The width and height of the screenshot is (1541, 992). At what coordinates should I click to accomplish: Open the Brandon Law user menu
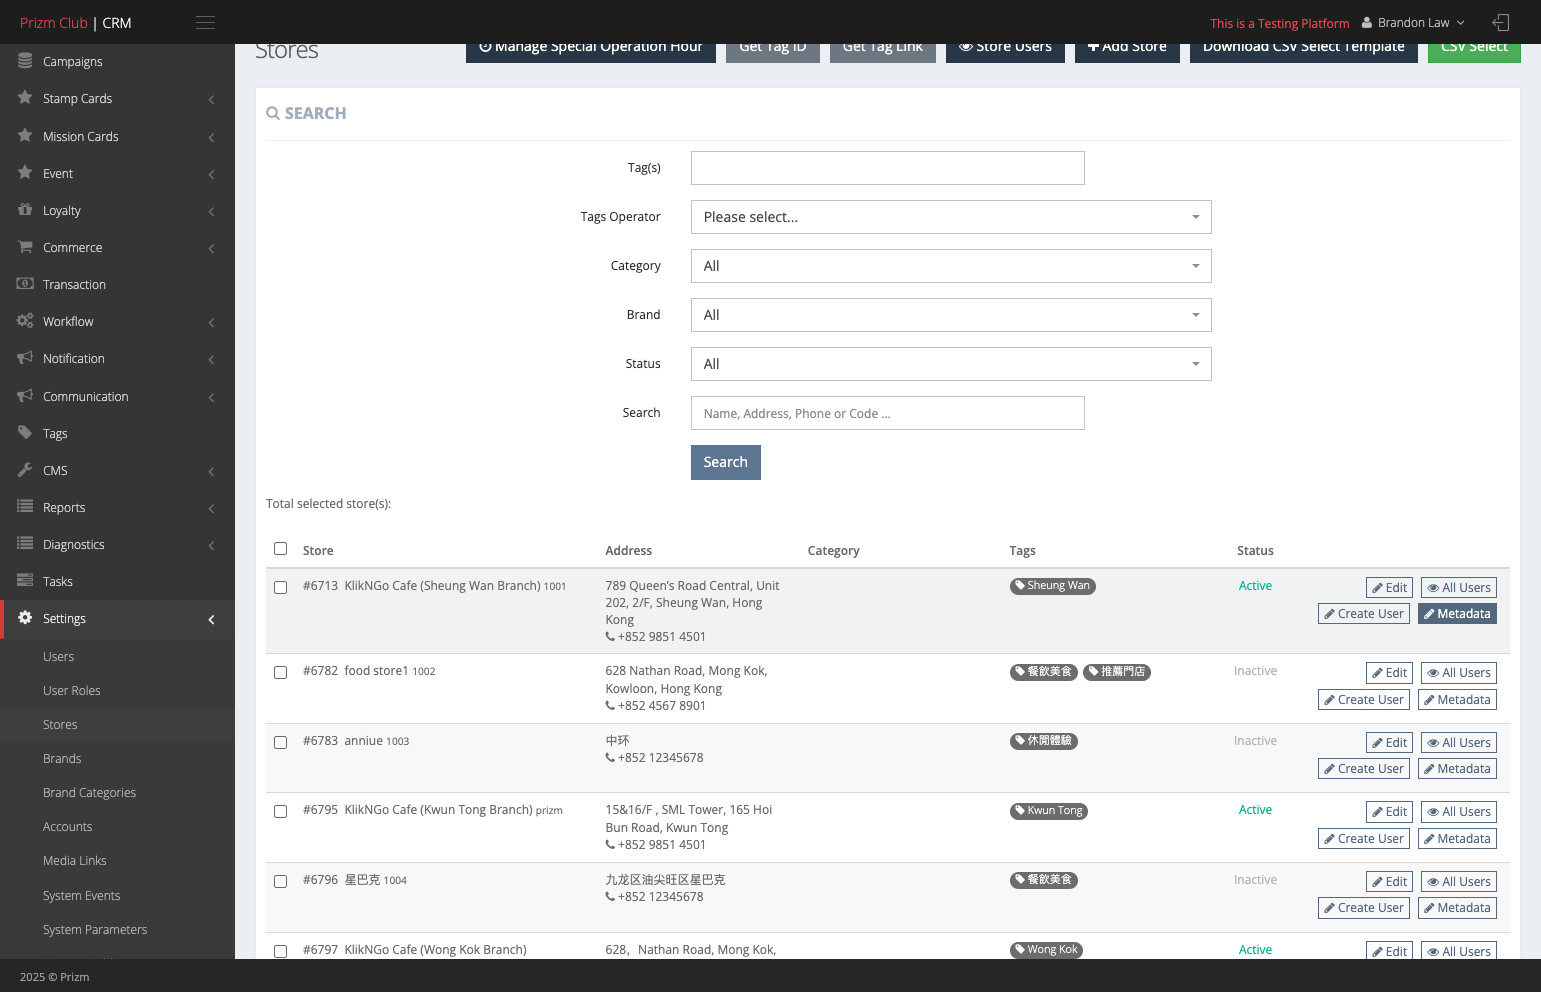point(1413,22)
